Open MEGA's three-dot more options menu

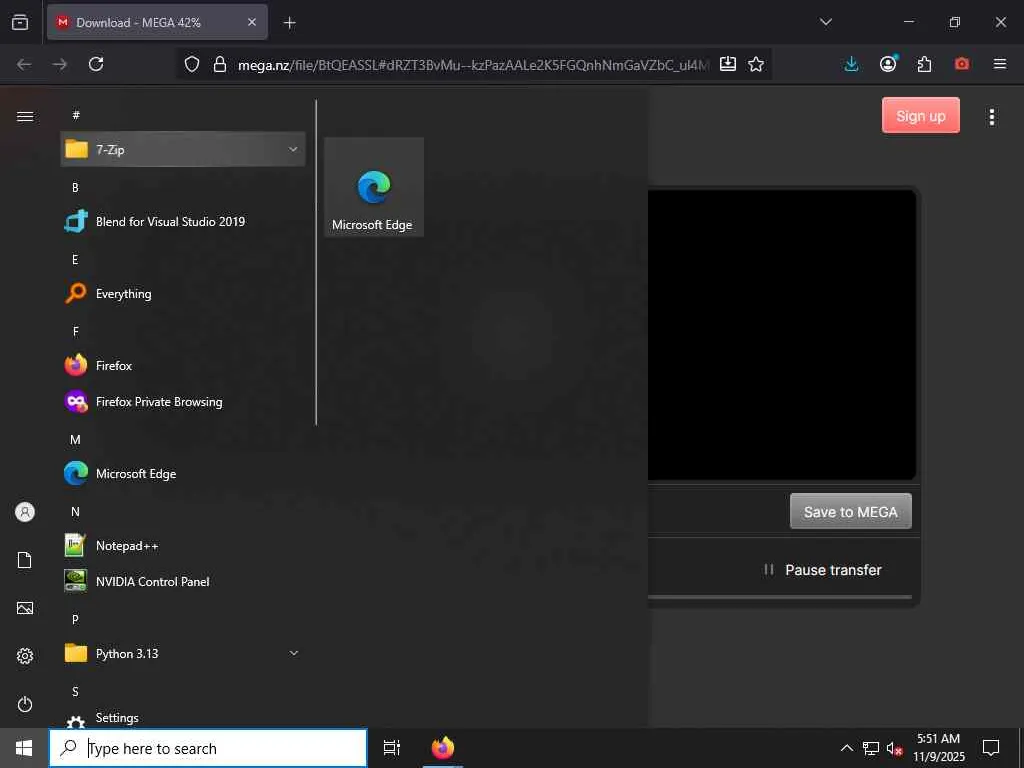coord(991,117)
